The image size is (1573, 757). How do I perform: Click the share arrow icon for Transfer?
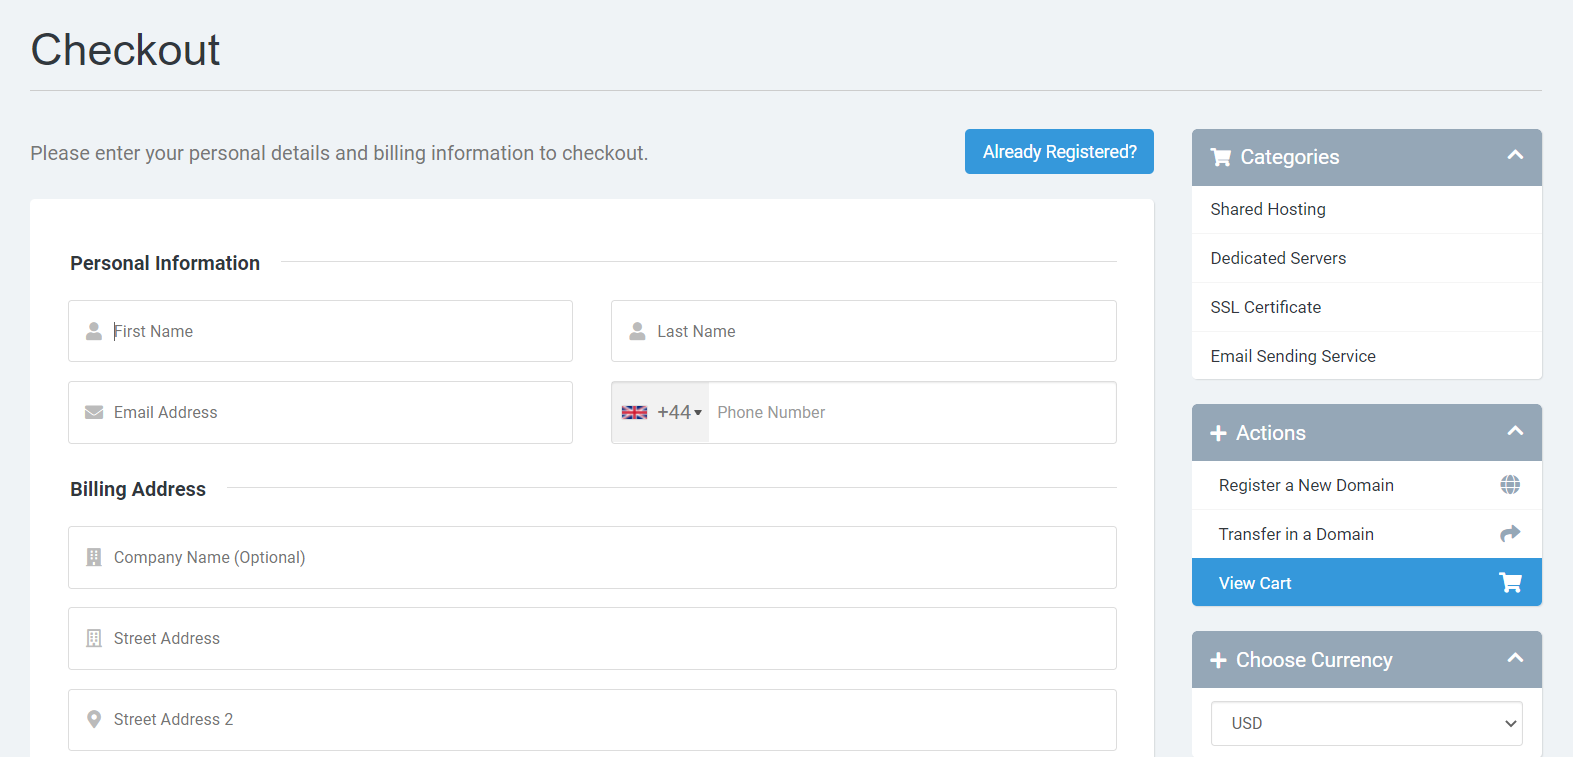click(1510, 533)
